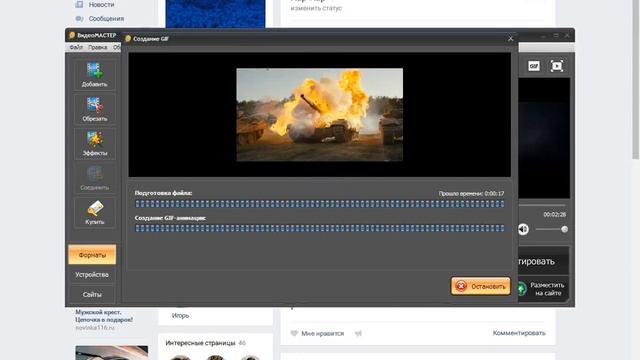Click the Купить key icon
The image size is (640, 360).
pyautogui.click(x=94, y=212)
